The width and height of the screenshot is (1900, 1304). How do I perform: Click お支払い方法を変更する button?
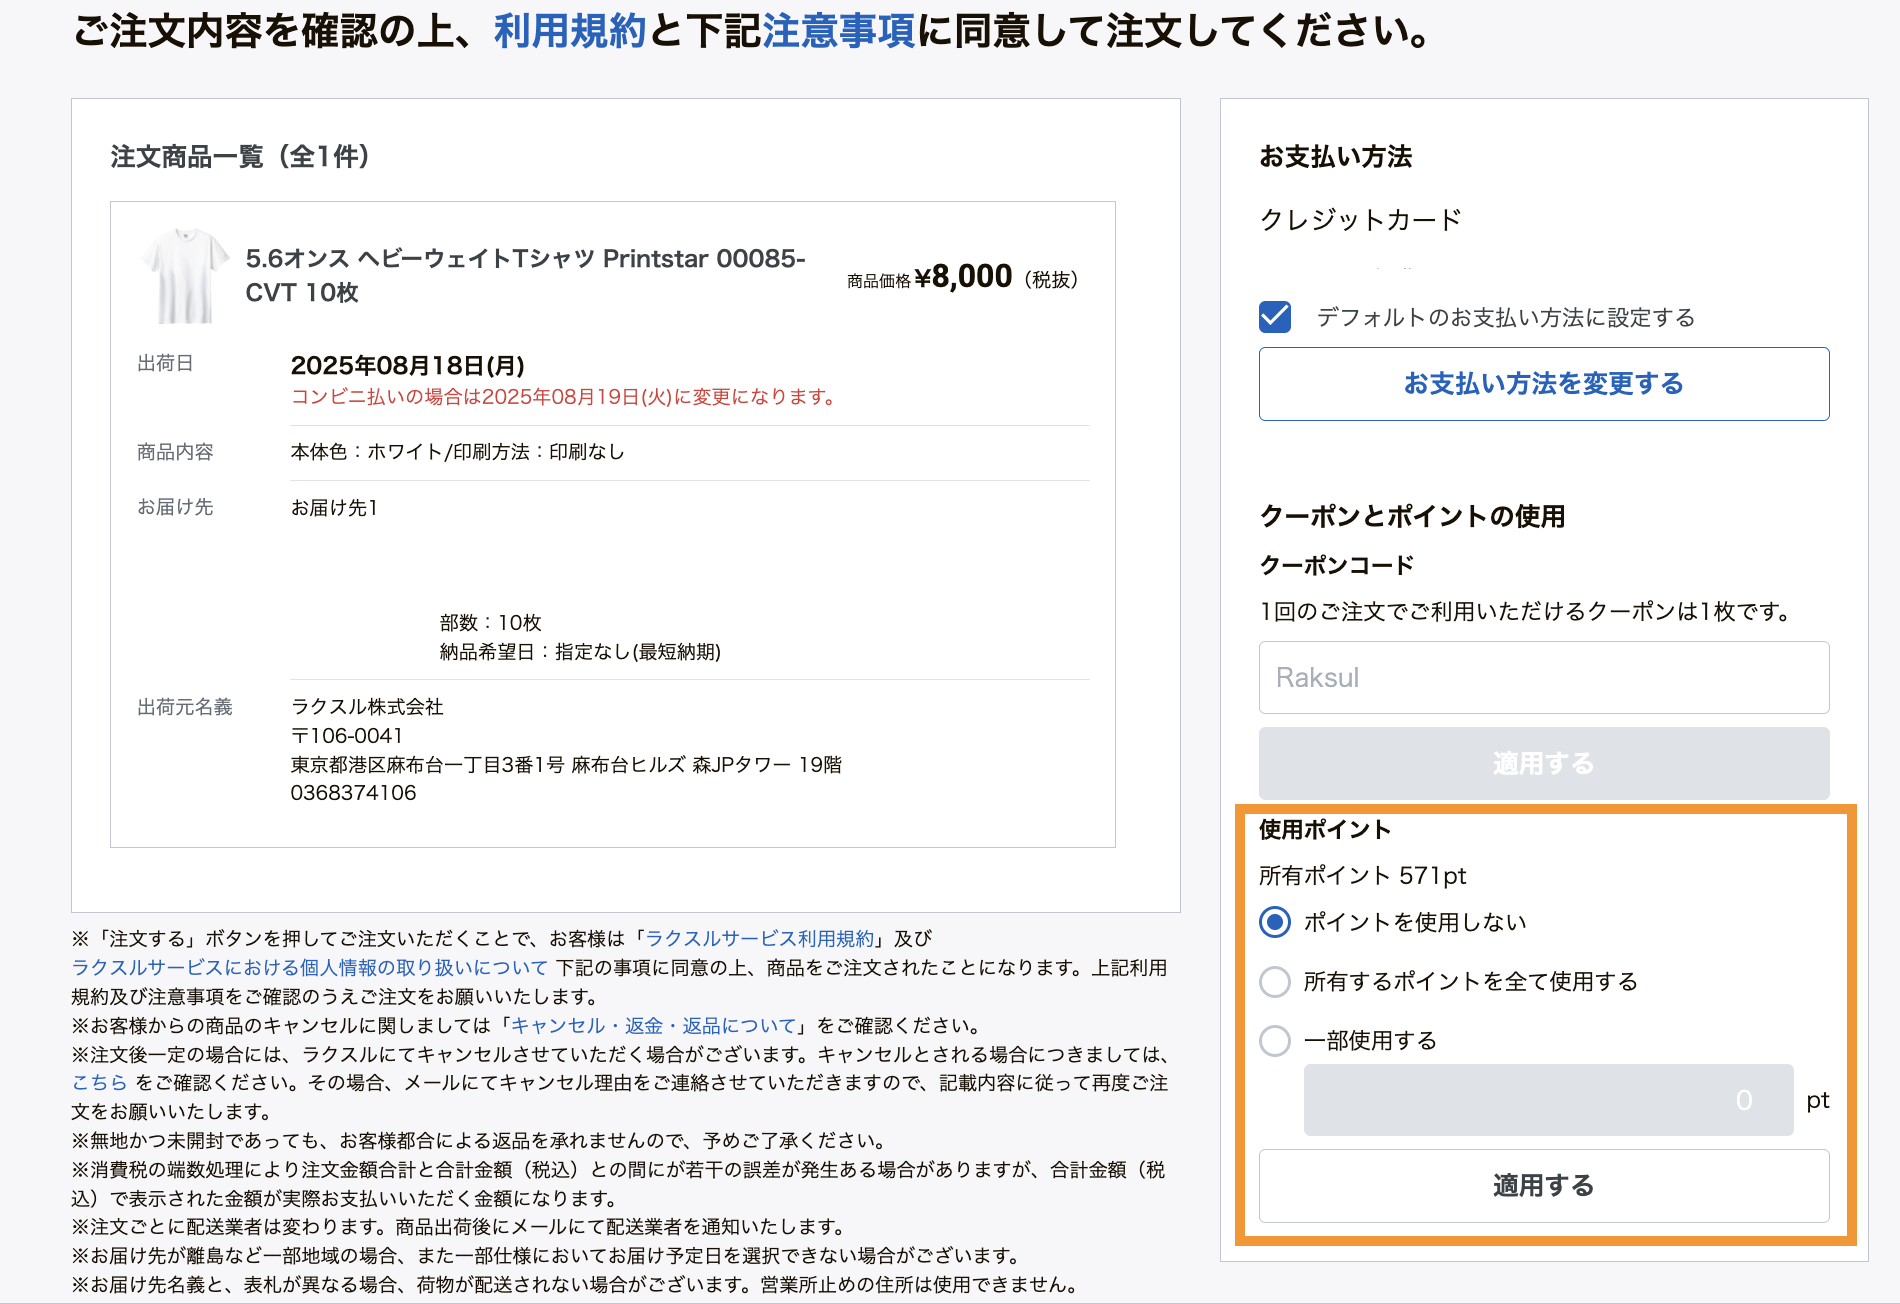[x=1544, y=384]
